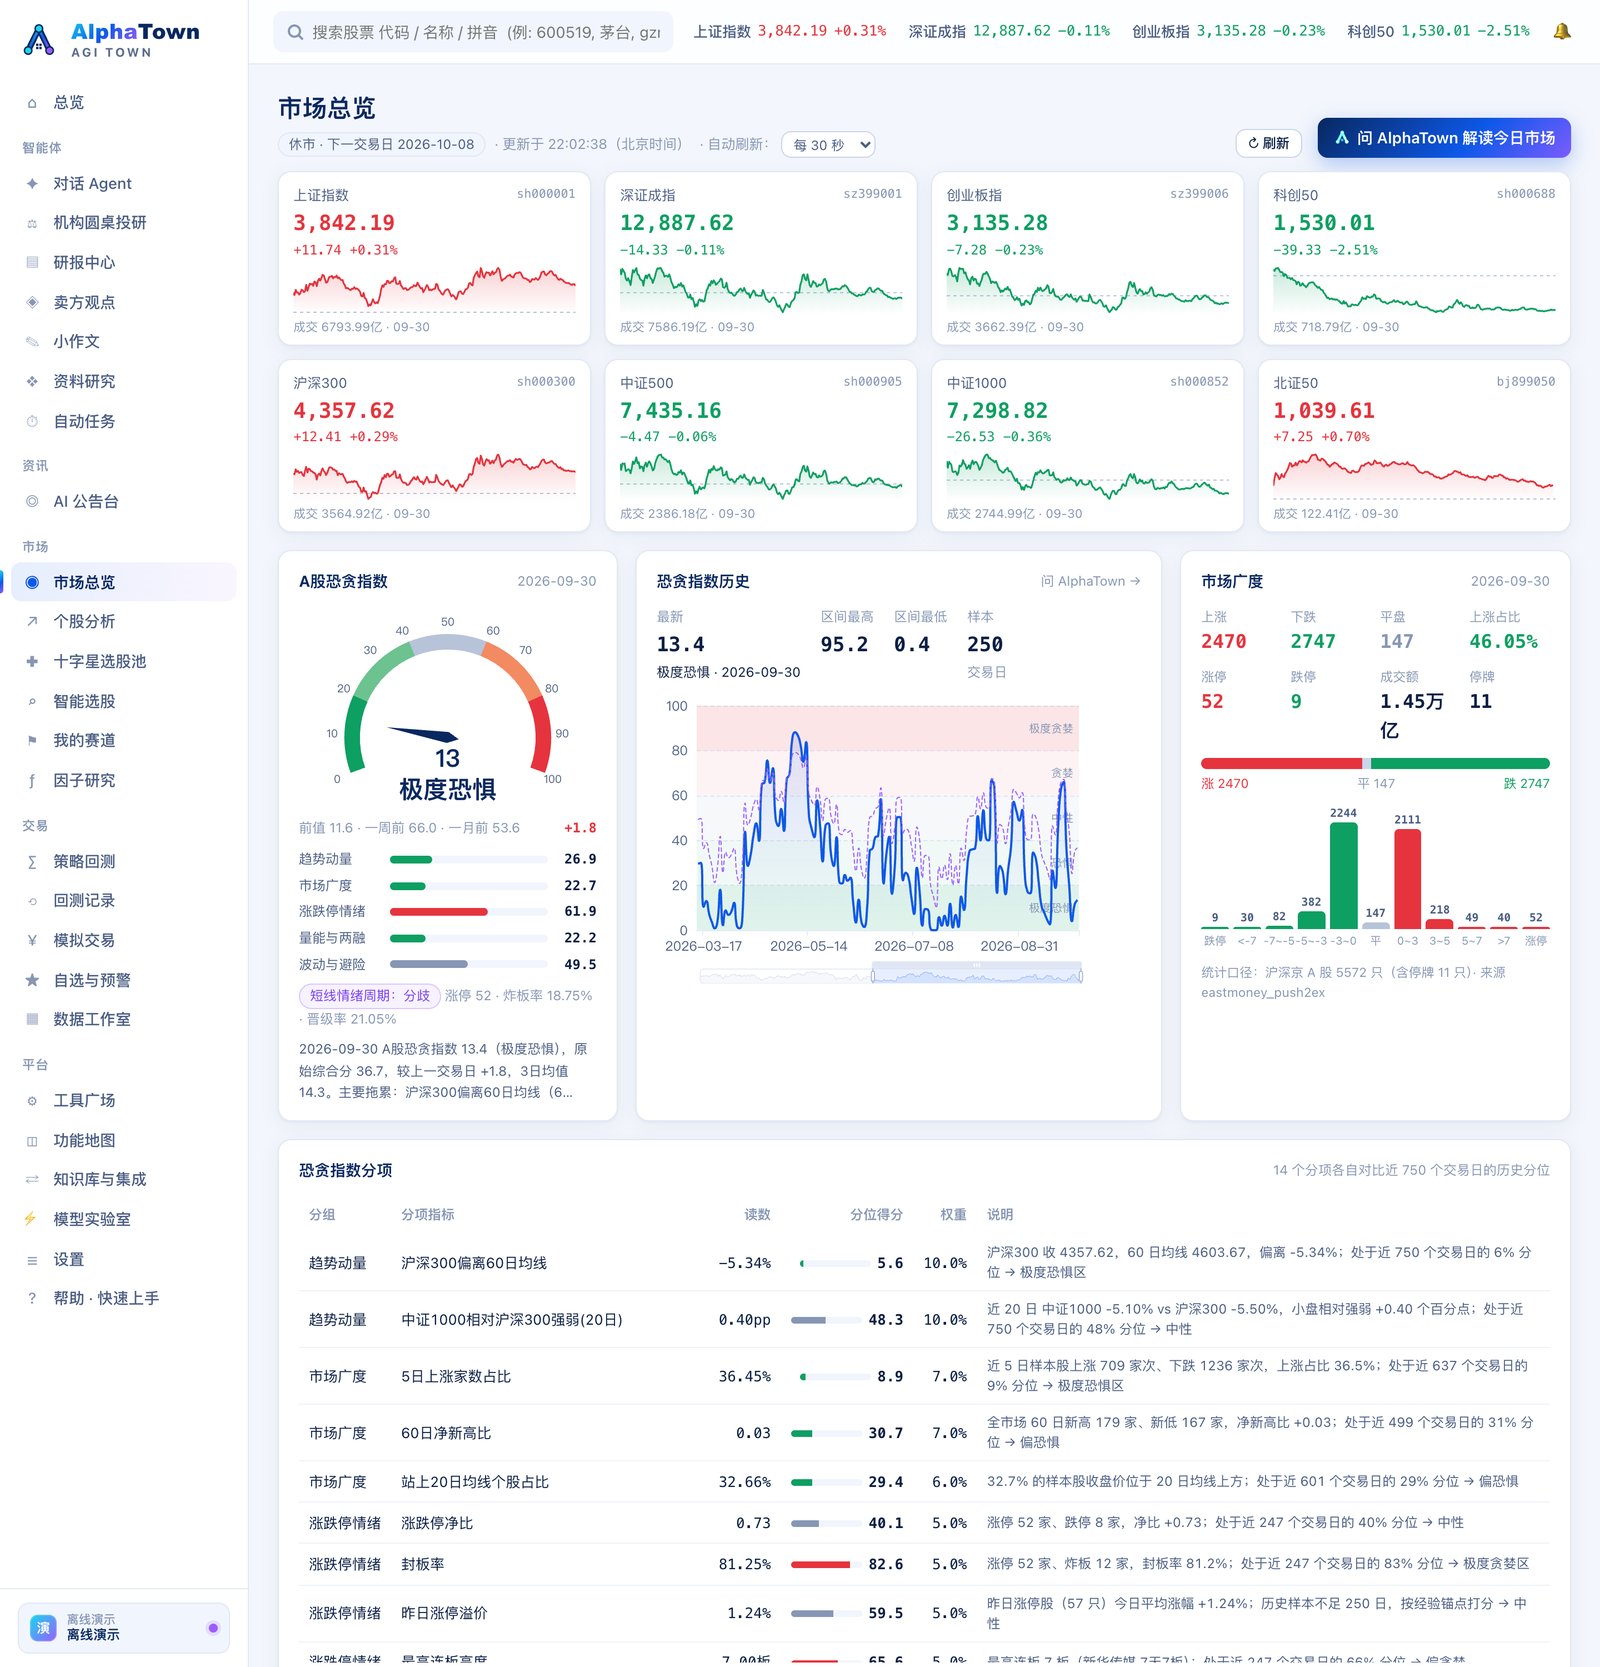
Task: Click 帮助 question mark icon
Action: (32, 1299)
